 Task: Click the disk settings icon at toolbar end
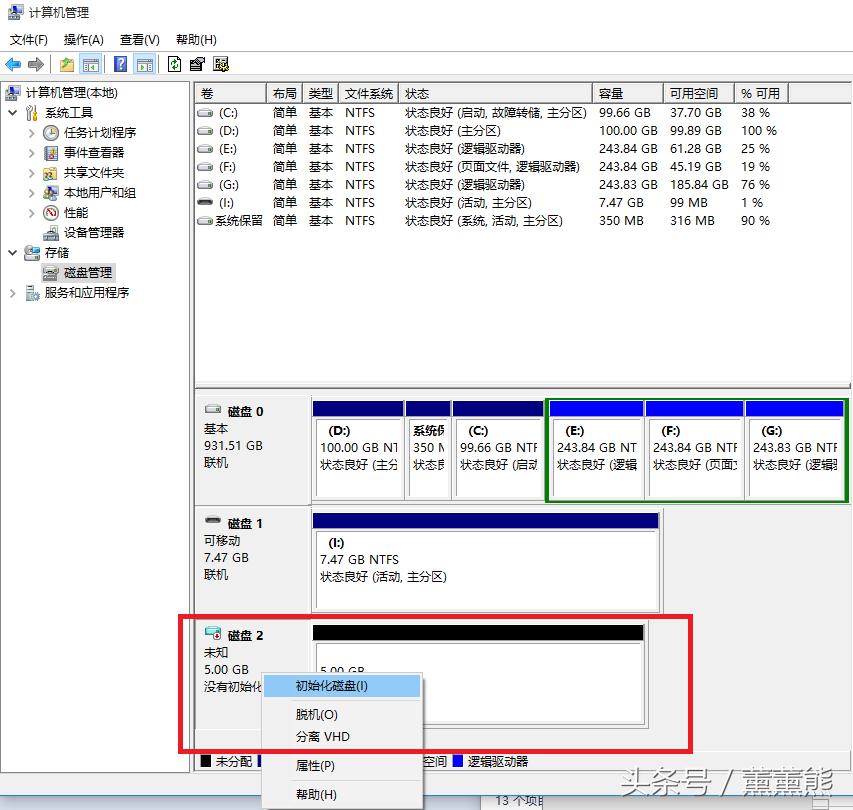[x=221, y=64]
